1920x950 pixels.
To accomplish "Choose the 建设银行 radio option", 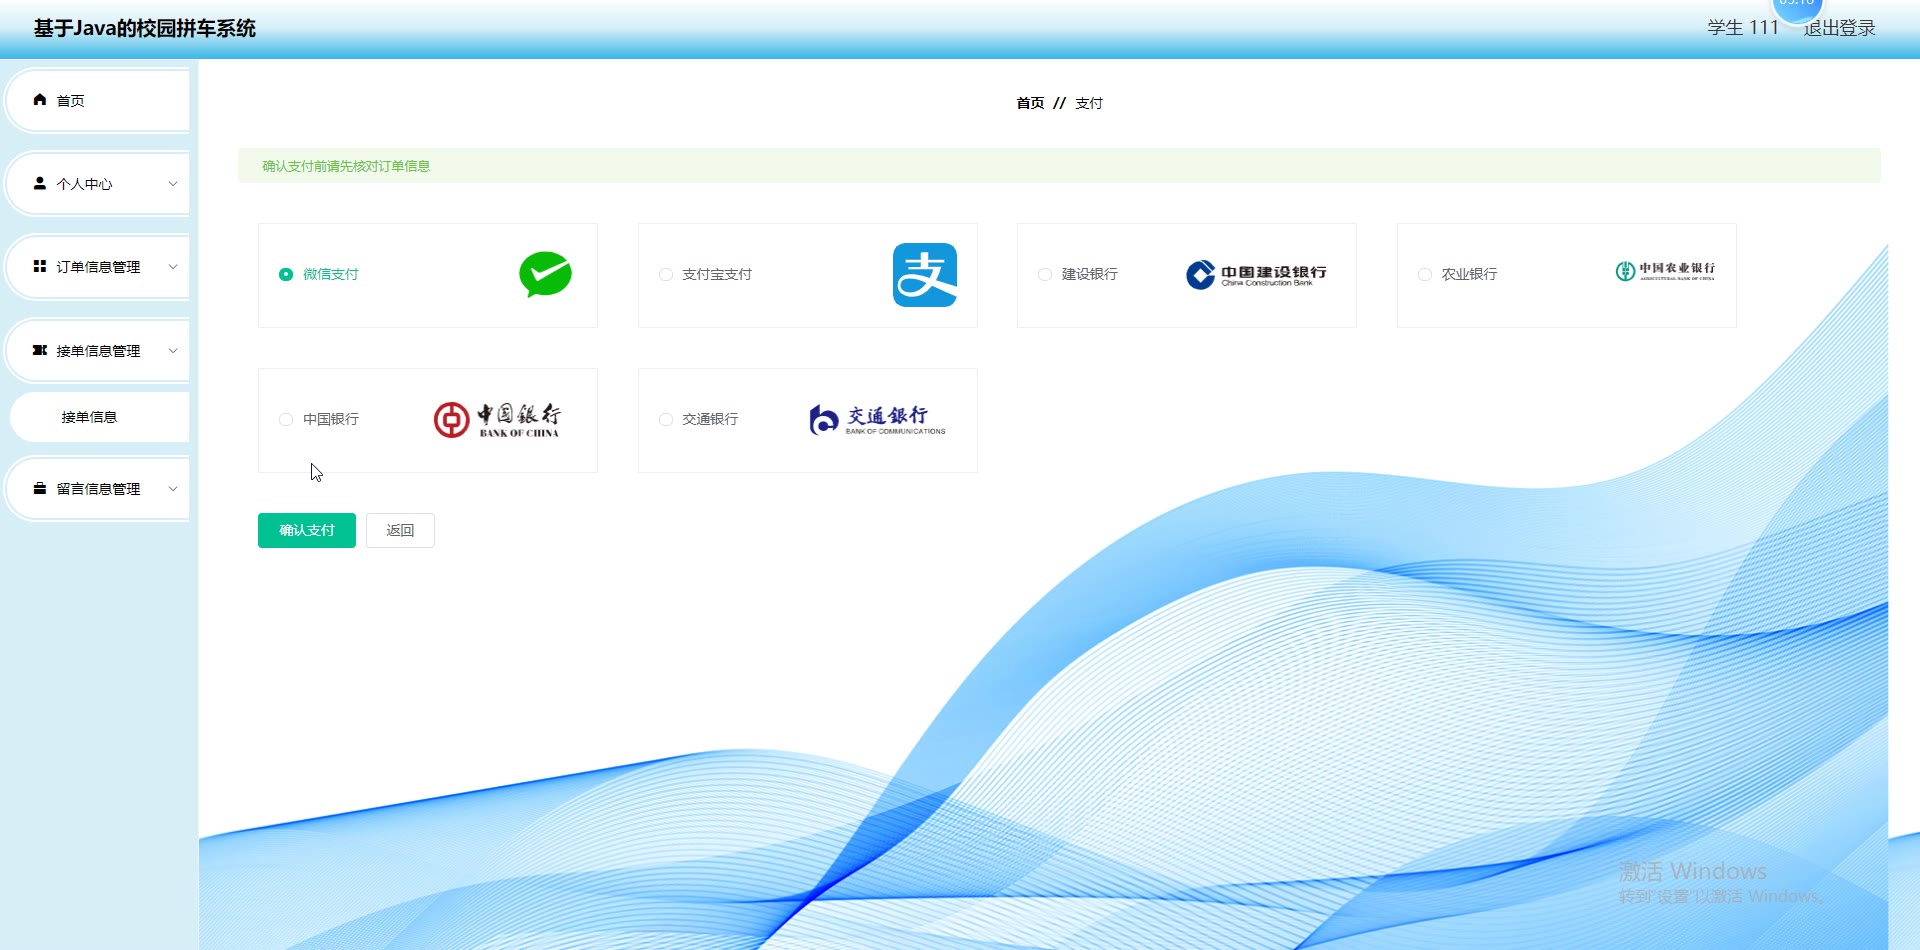I will (x=1045, y=274).
